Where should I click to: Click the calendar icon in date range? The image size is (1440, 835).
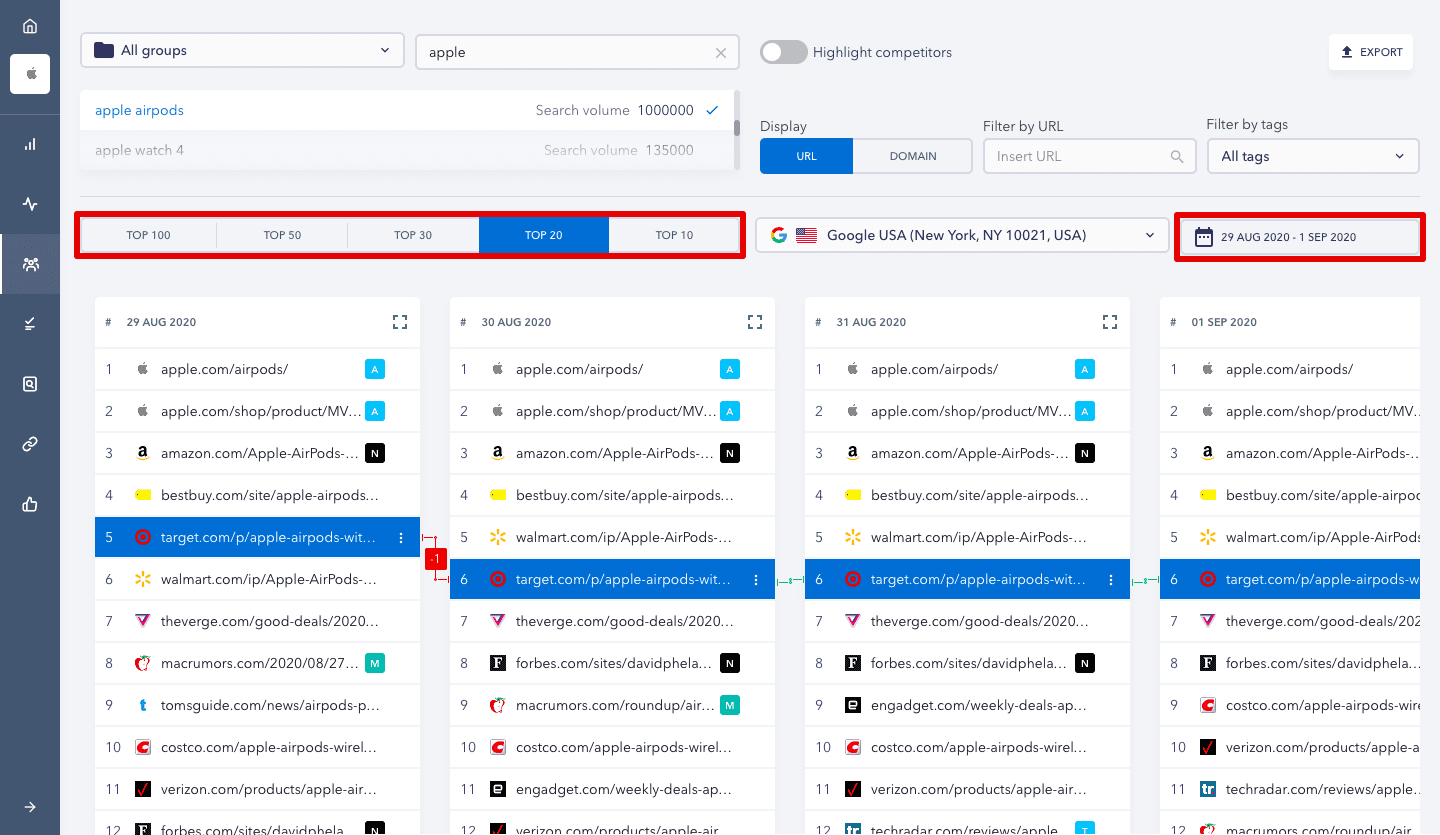1204,237
